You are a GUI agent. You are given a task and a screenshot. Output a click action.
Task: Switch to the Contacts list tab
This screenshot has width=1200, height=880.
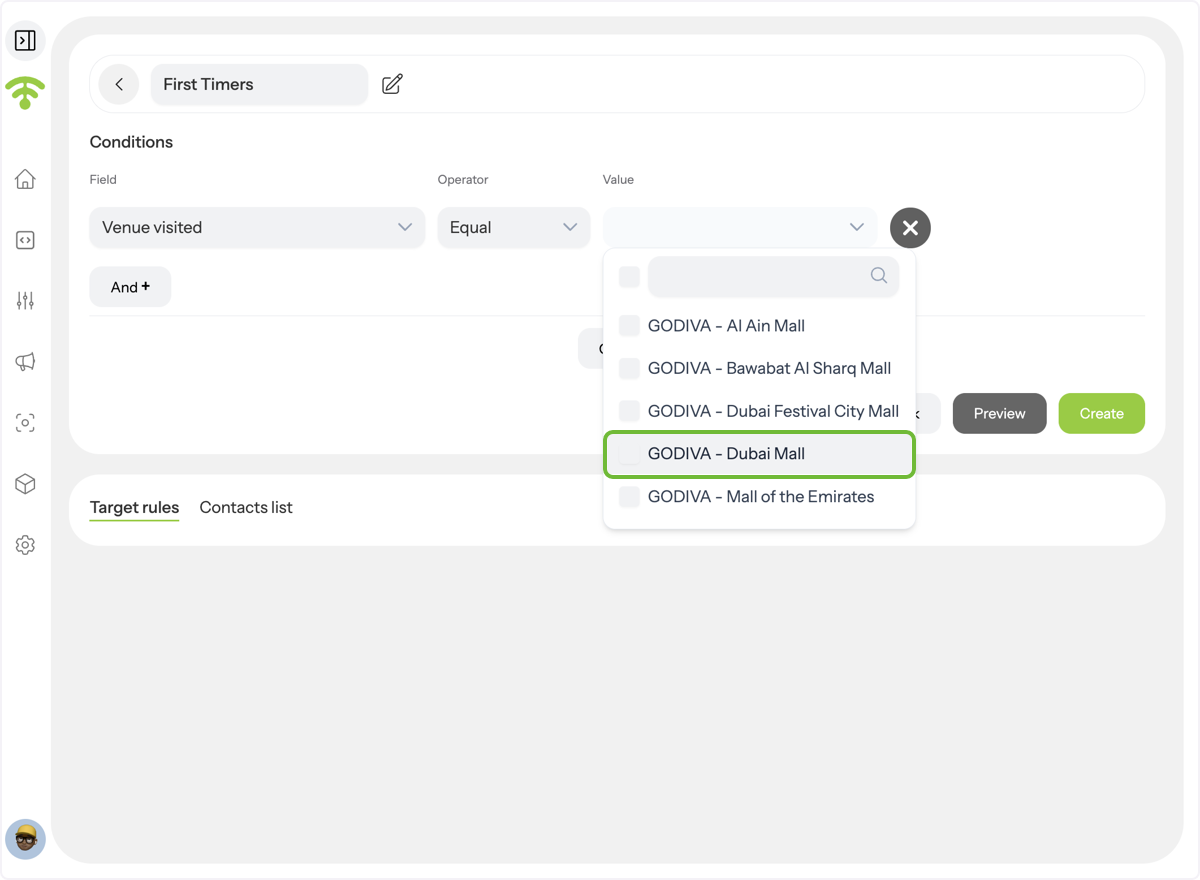click(246, 507)
